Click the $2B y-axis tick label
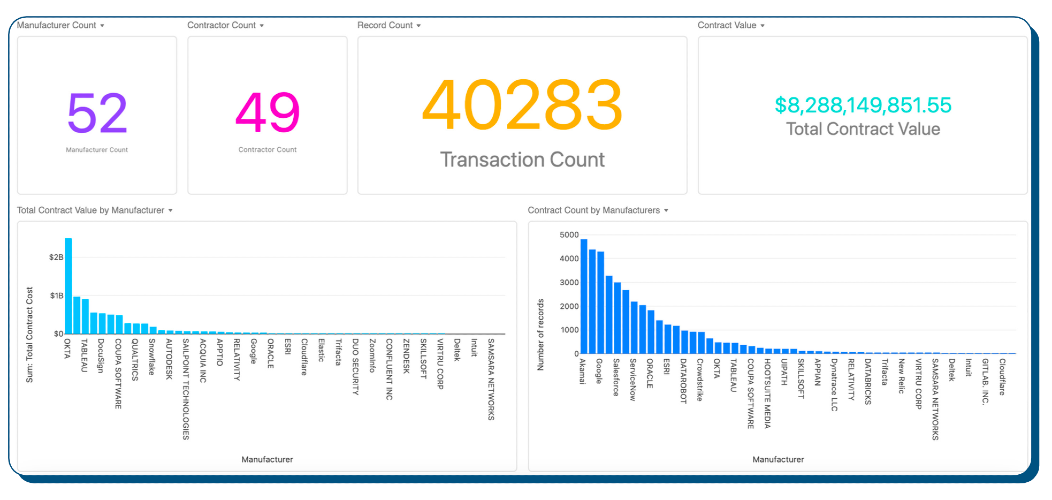The height and width of the screenshot is (500, 1052). [56, 258]
